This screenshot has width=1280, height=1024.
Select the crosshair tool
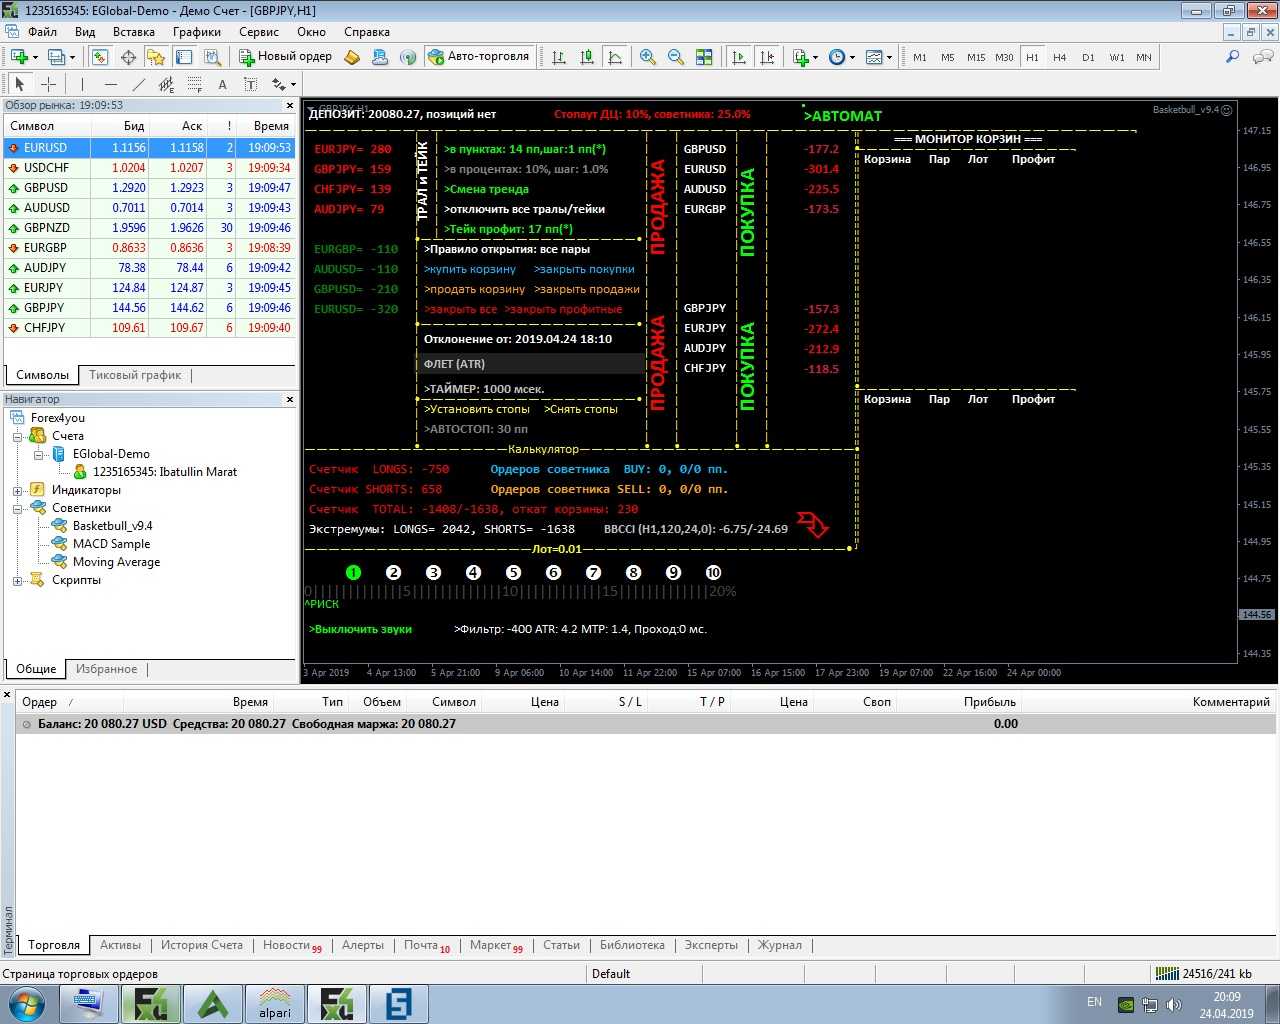(x=48, y=84)
